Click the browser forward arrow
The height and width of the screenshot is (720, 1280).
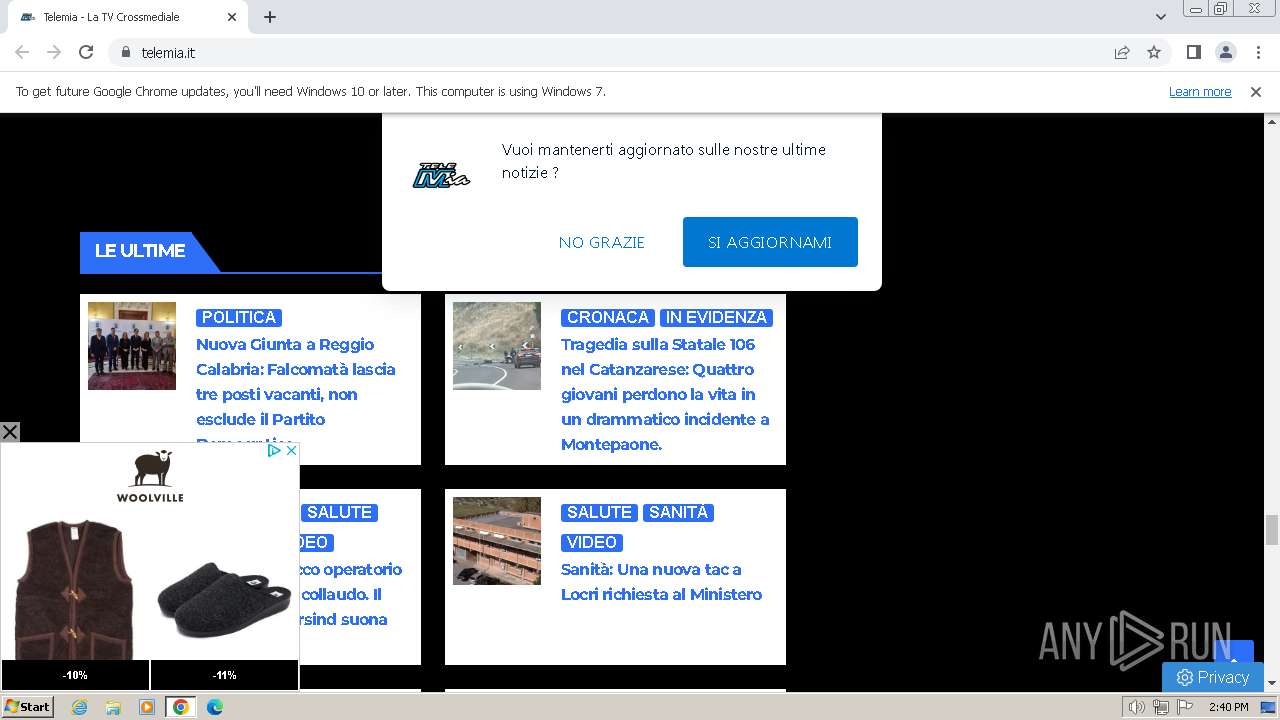pos(54,52)
